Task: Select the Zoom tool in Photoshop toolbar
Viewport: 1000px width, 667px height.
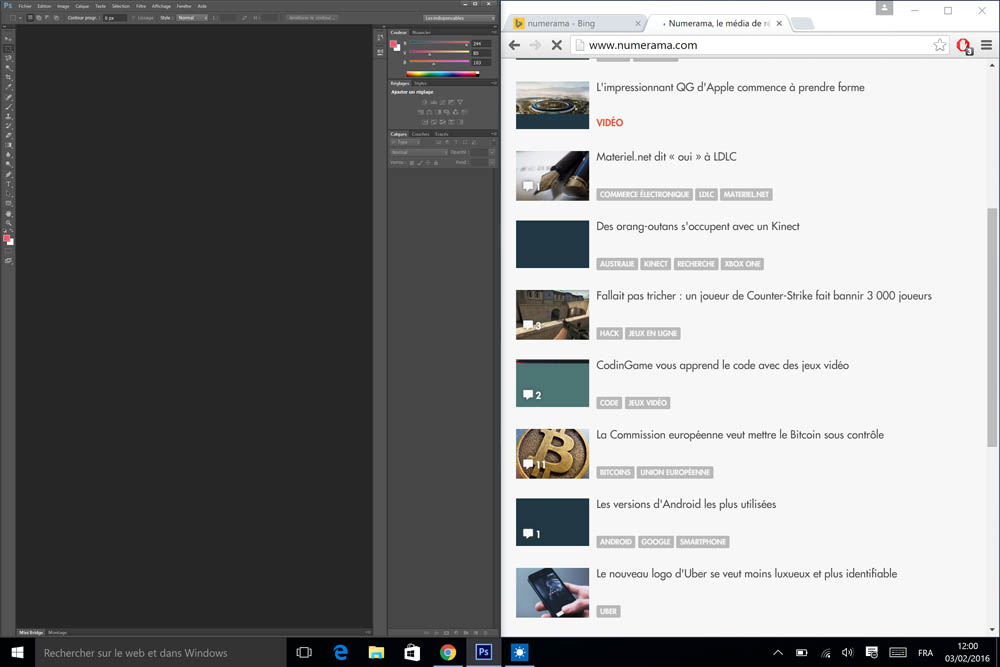Action: 8,223
